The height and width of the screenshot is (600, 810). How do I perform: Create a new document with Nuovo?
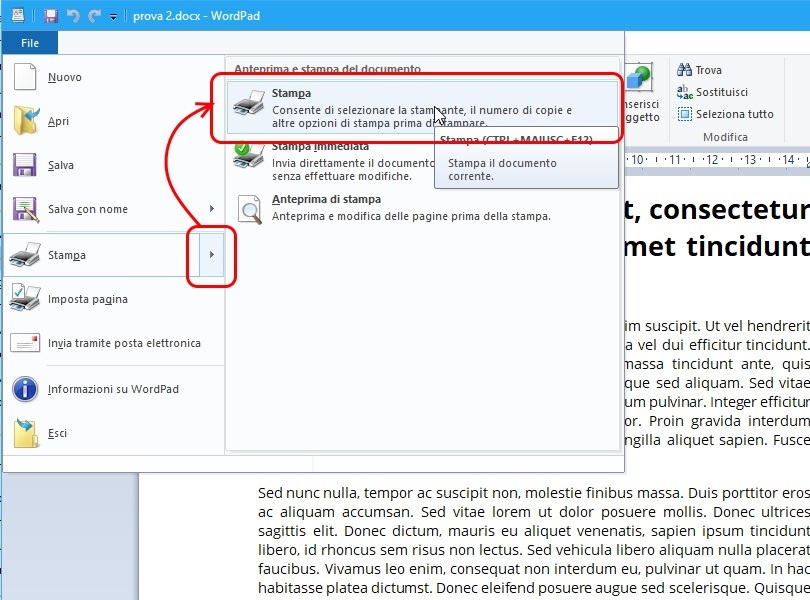click(x=114, y=77)
